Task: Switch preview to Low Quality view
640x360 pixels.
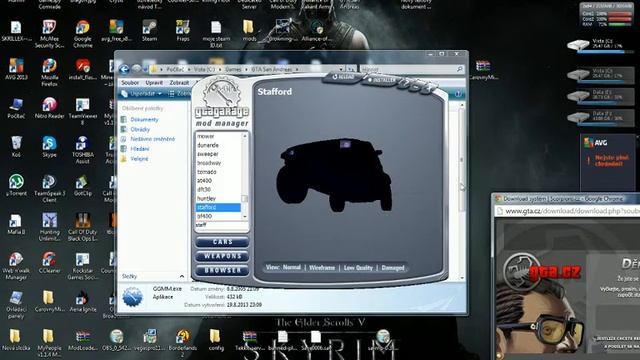Action: click(358, 268)
